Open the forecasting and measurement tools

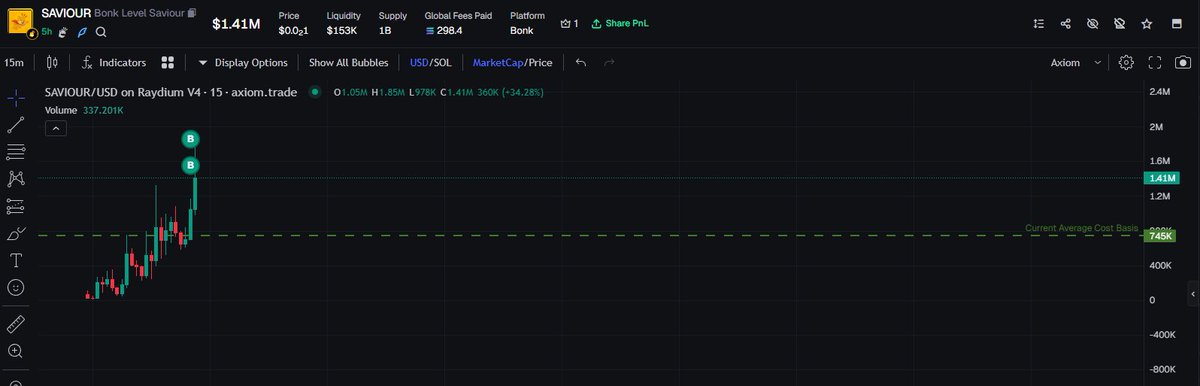16,206
